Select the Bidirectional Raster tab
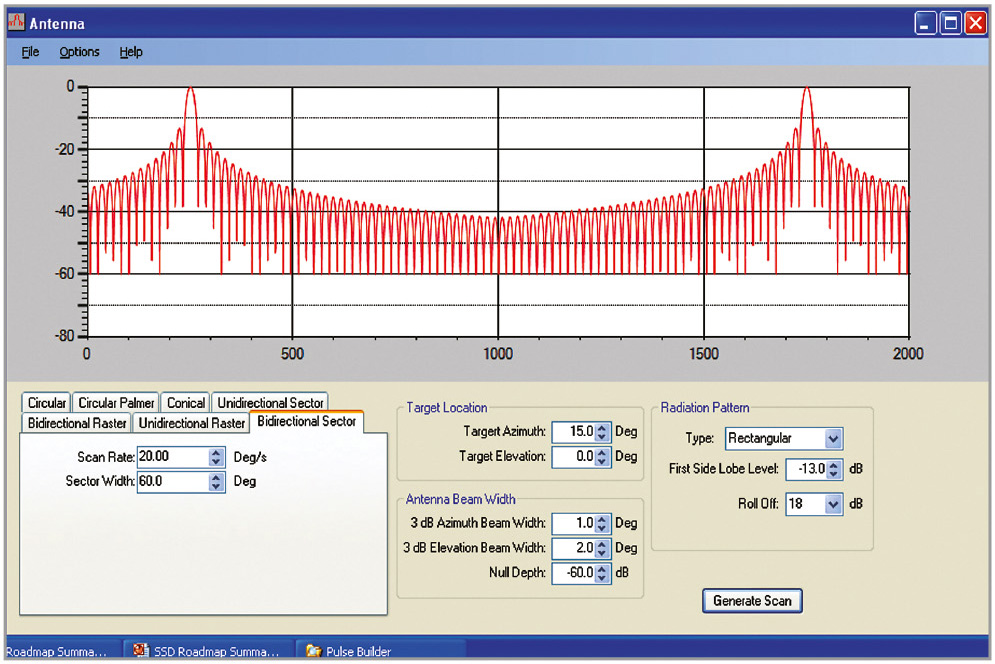This screenshot has width=995, height=664. (77, 423)
